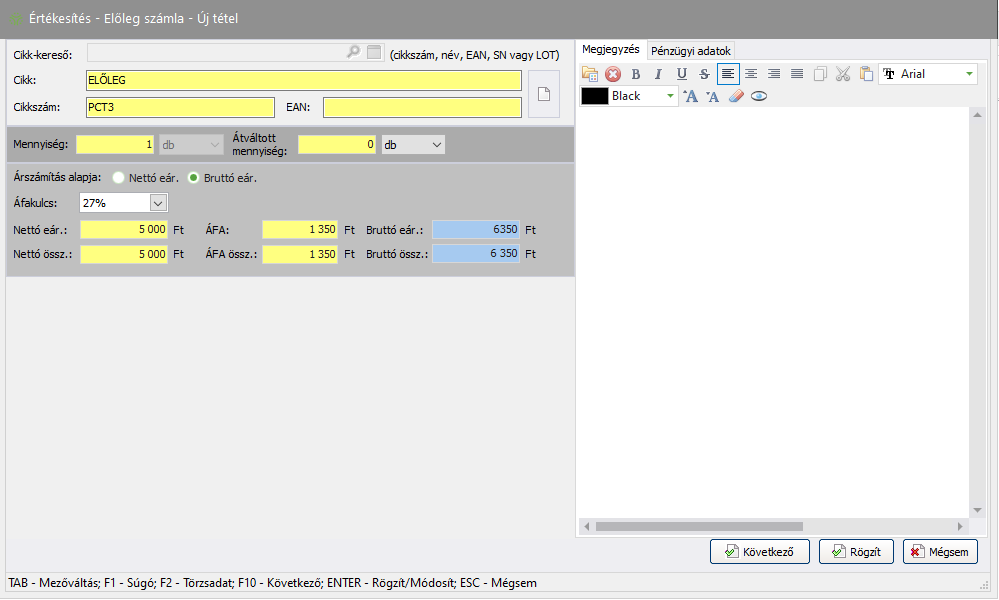The height and width of the screenshot is (600, 999).
Task: Click the paste clipboard icon
Action: click(866, 74)
